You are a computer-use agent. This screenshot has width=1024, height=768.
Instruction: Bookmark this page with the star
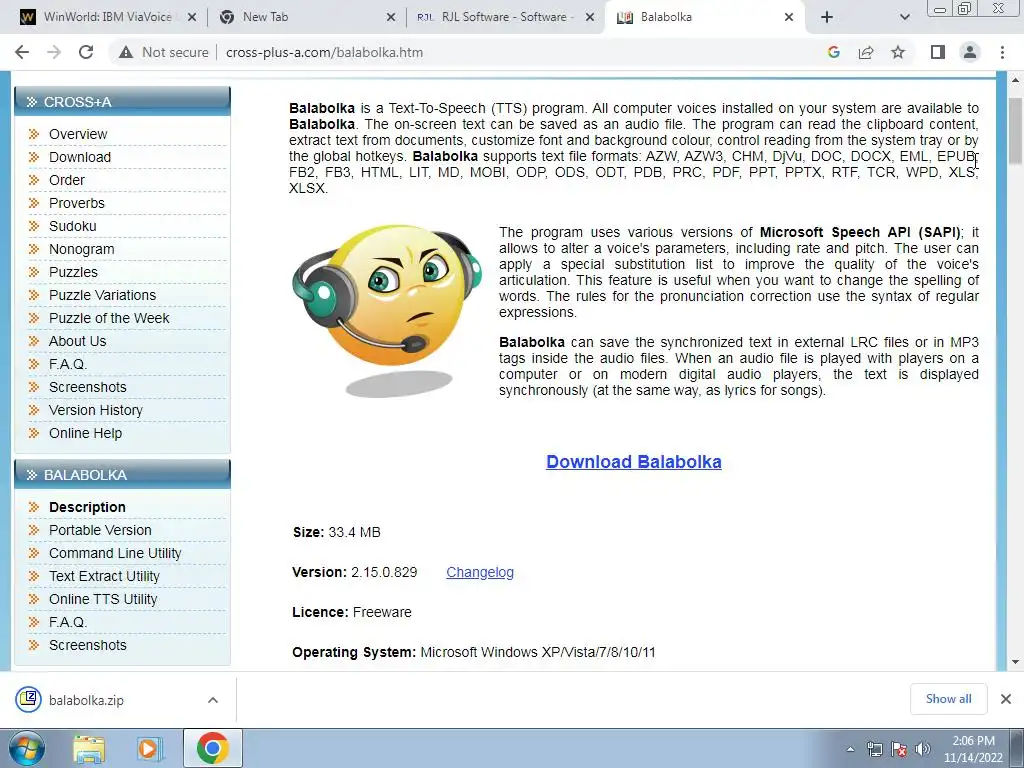[898, 52]
